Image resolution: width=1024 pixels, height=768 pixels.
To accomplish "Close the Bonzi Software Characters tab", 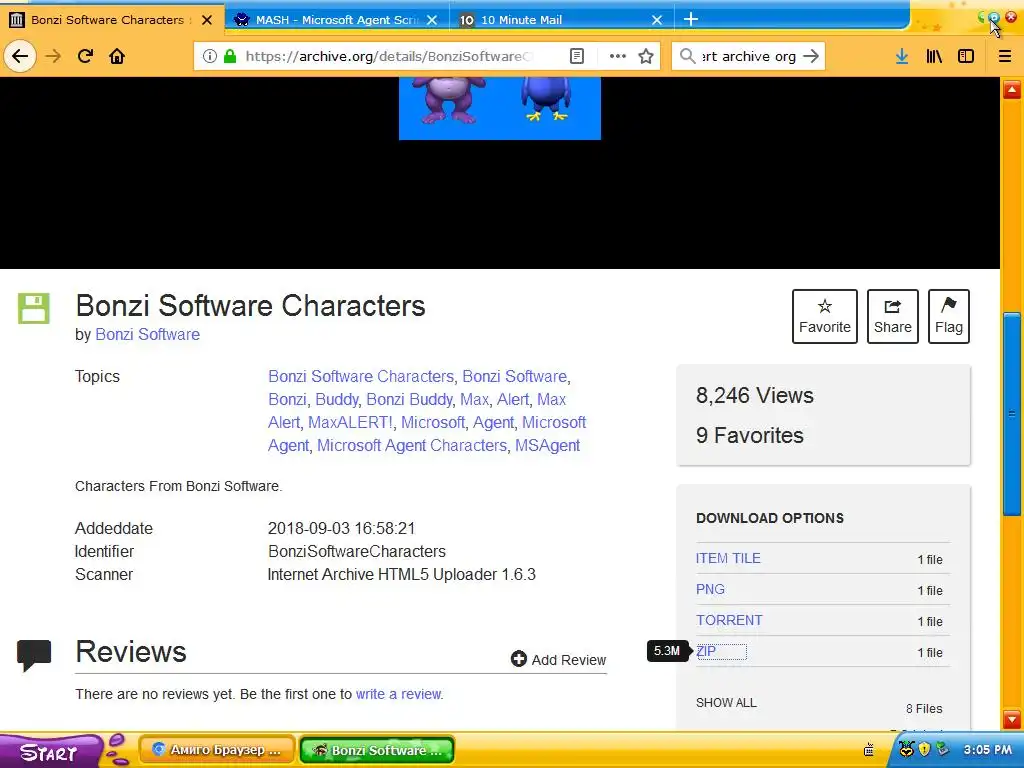I will coord(207,20).
